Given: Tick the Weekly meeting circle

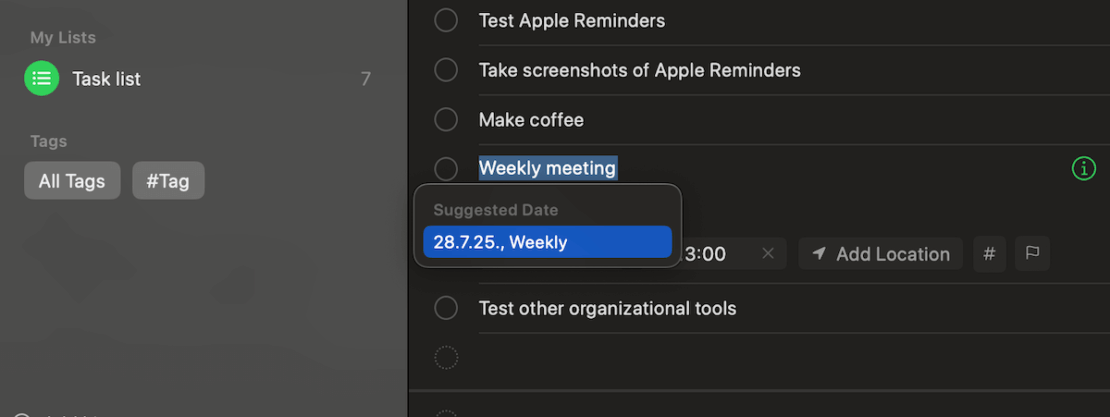Looking at the screenshot, I should [446, 169].
